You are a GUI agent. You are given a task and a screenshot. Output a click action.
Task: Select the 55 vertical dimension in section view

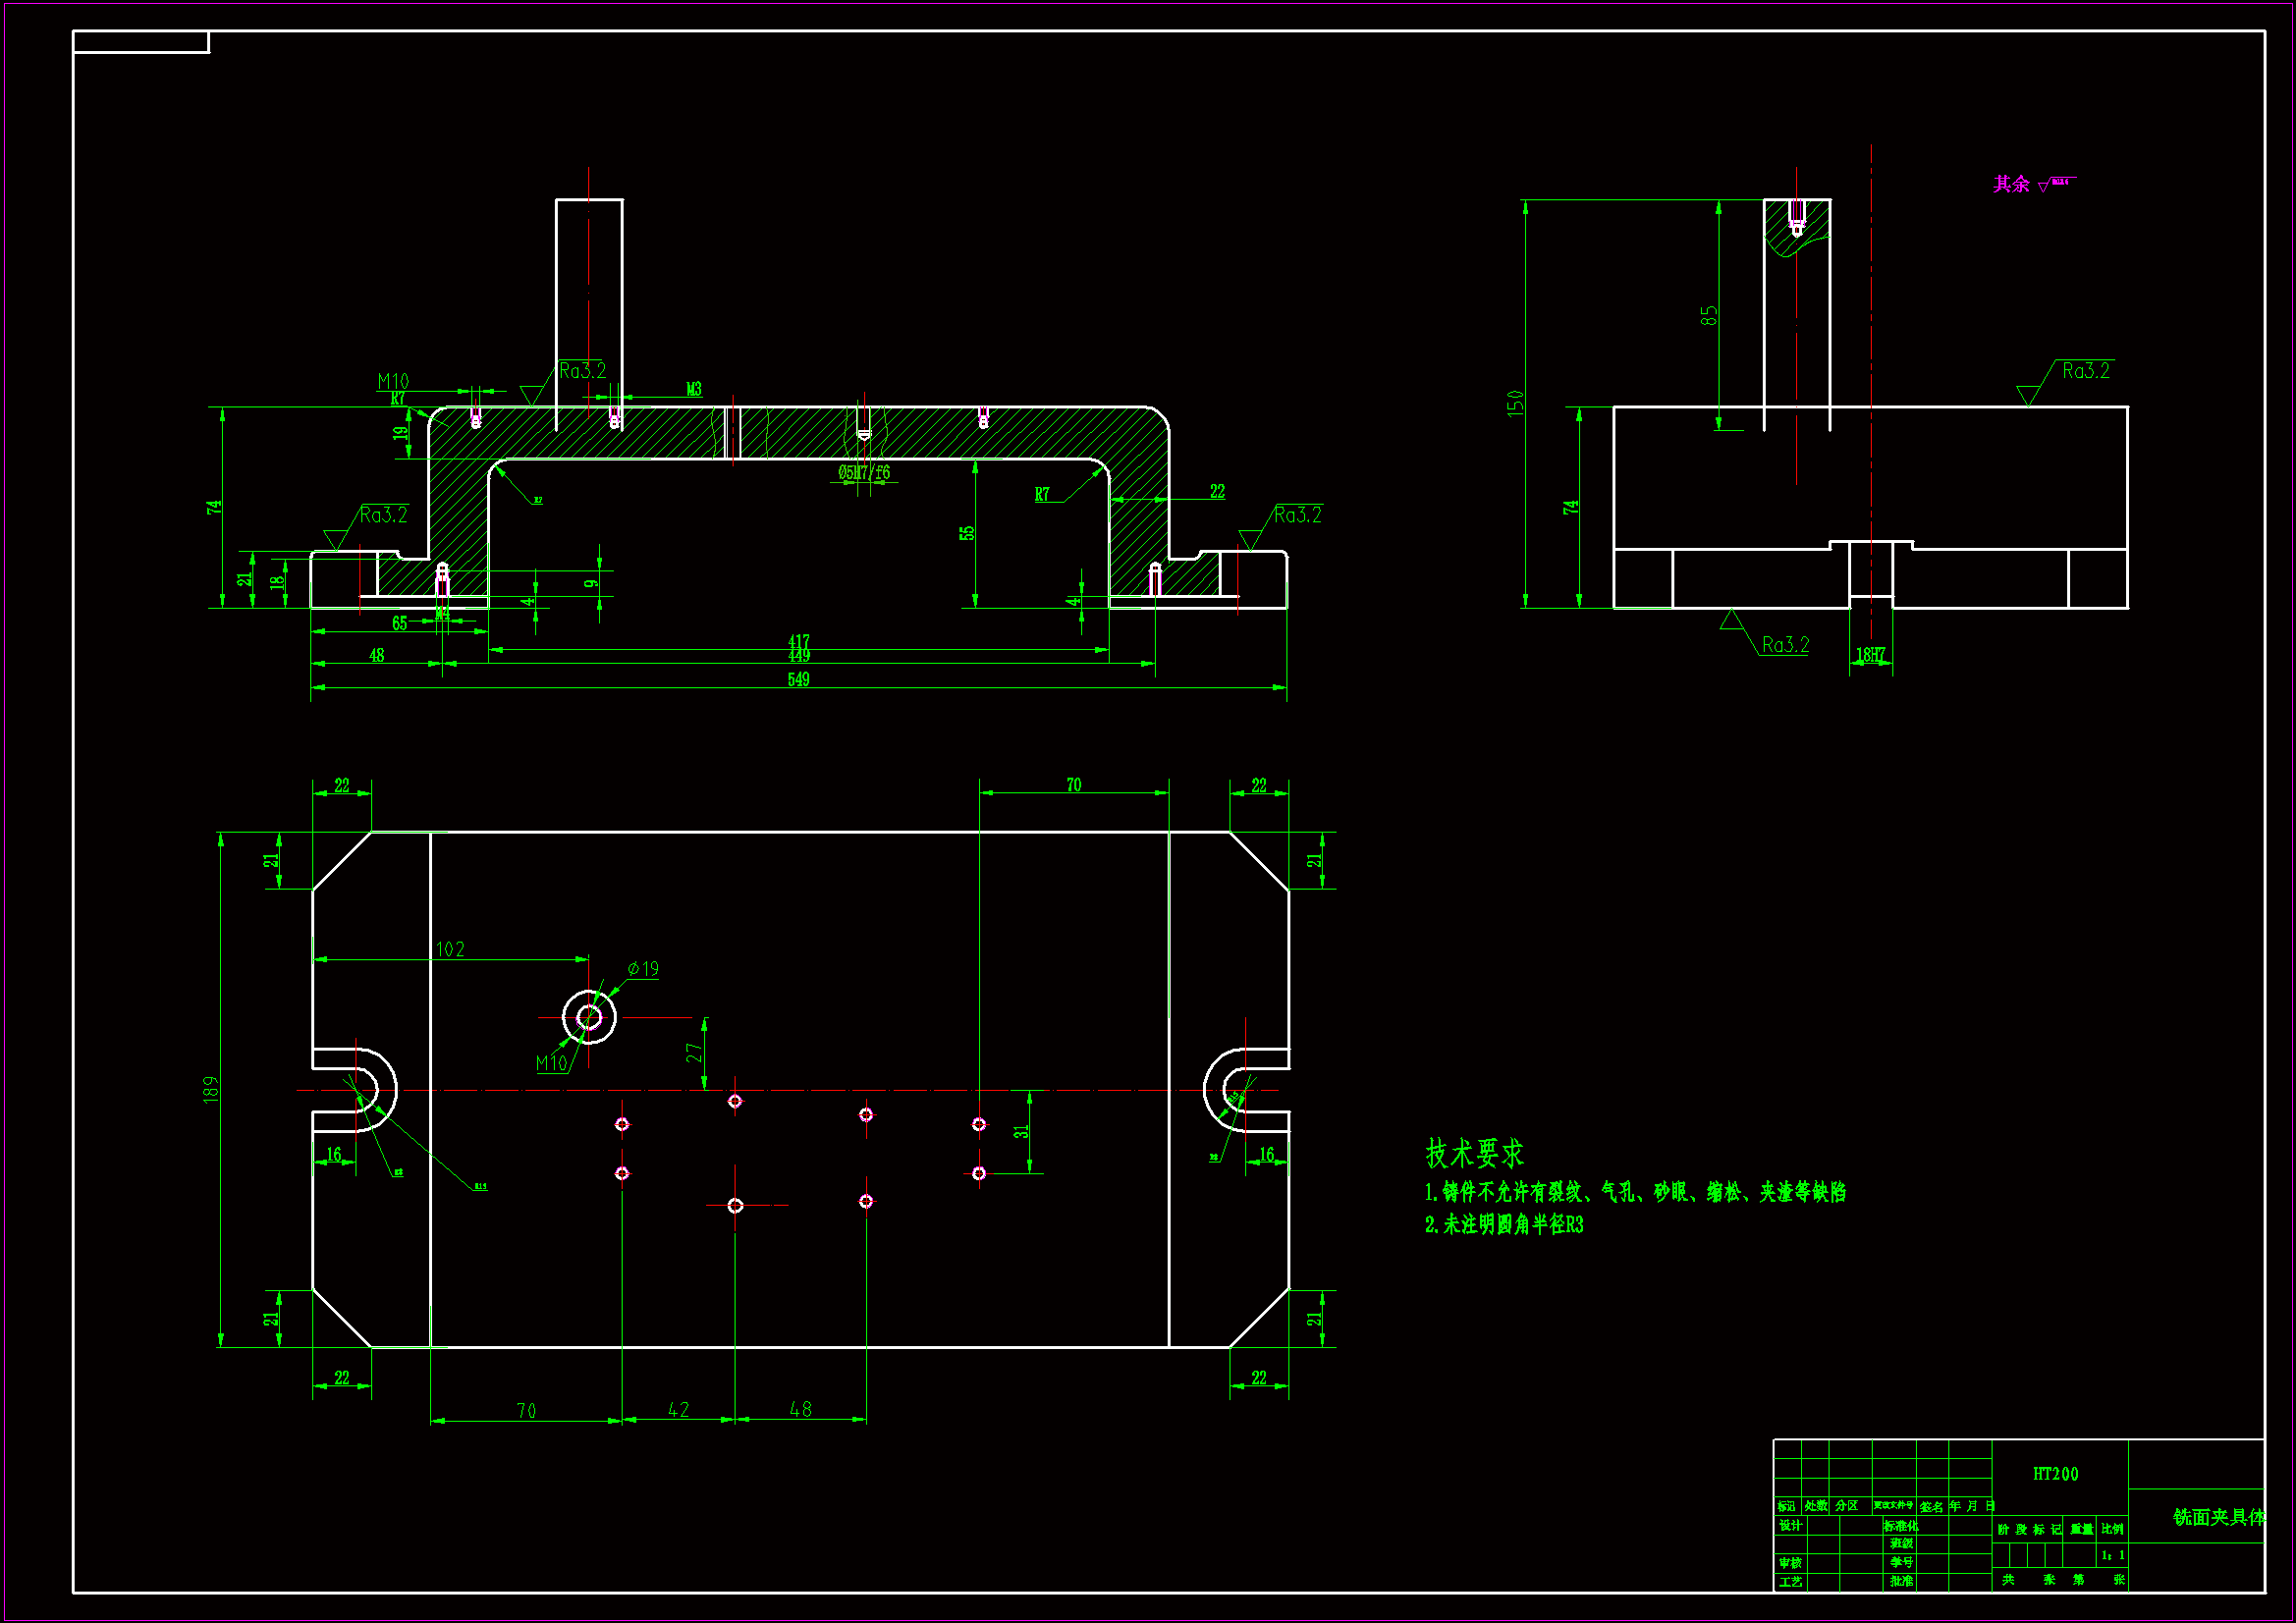click(x=966, y=533)
